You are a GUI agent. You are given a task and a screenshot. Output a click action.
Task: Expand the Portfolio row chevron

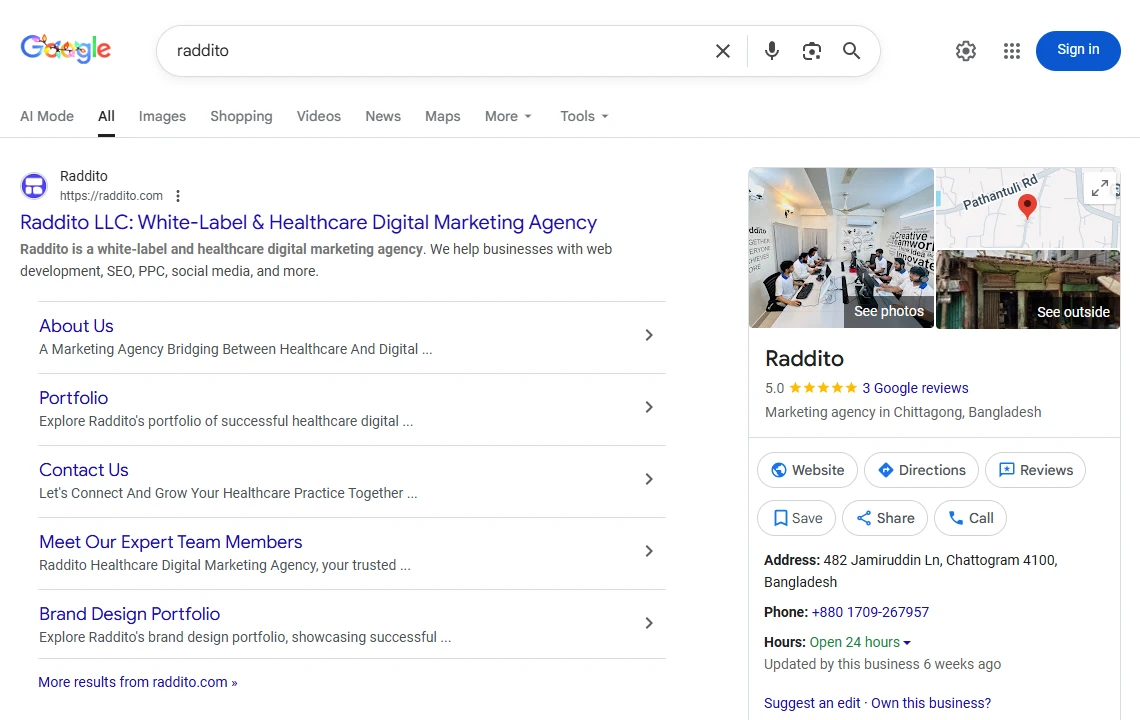click(x=649, y=407)
